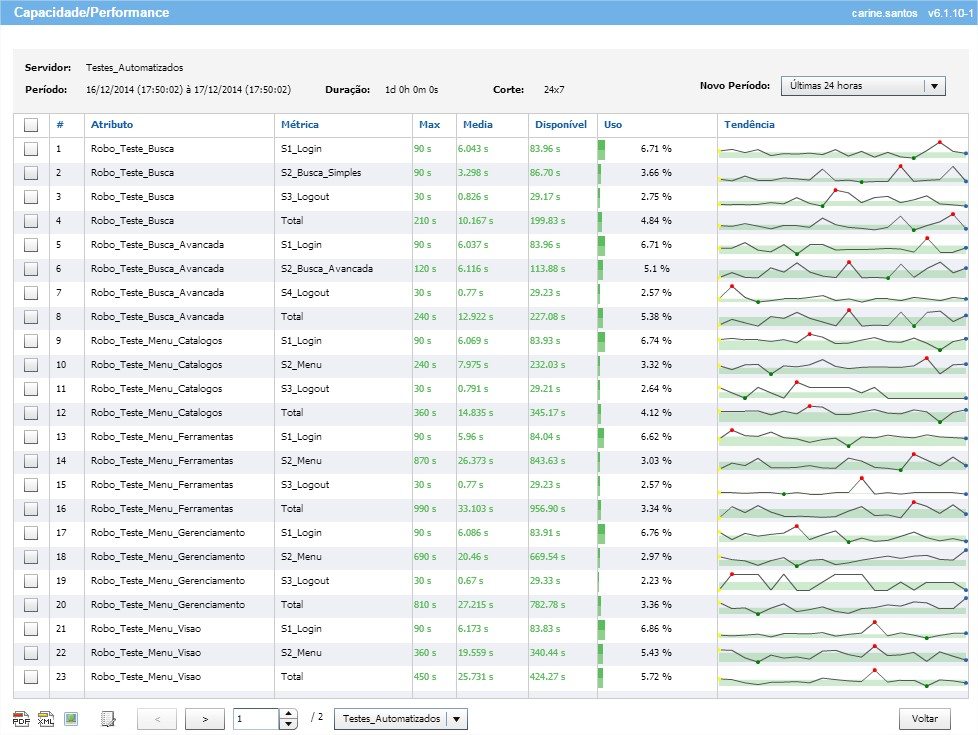Increase page number with up spinner arrow
The width and height of the screenshot is (978, 735).
tap(290, 713)
